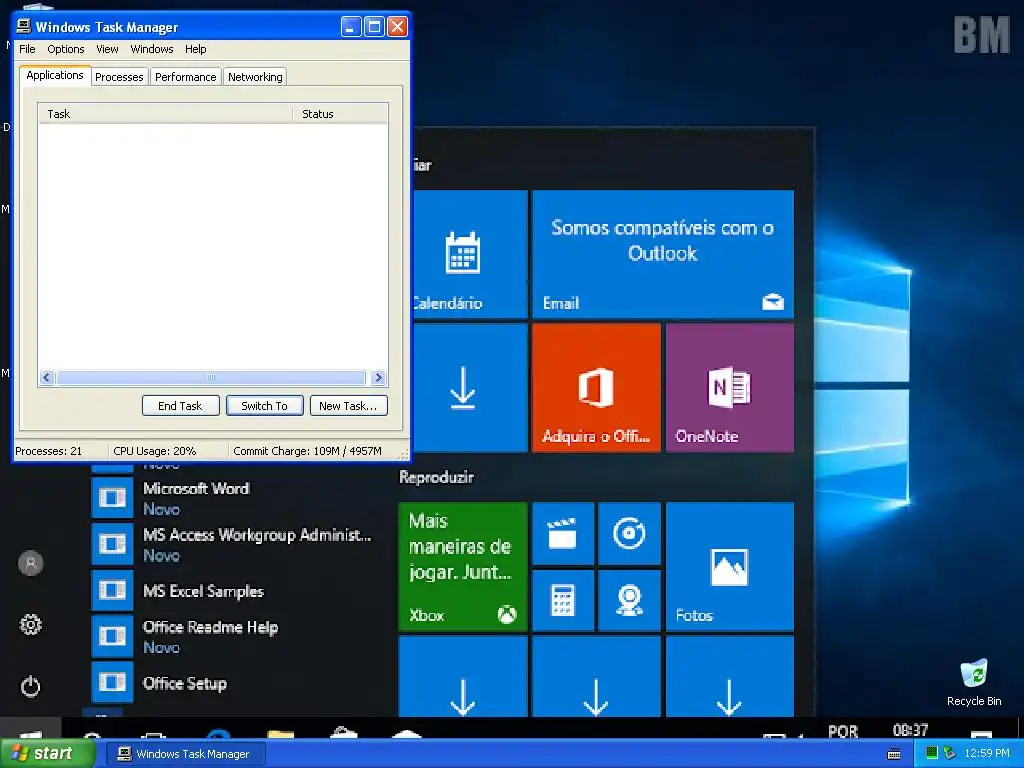Click the keyboard icon in system tray
1024x768 pixels.
click(x=894, y=754)
